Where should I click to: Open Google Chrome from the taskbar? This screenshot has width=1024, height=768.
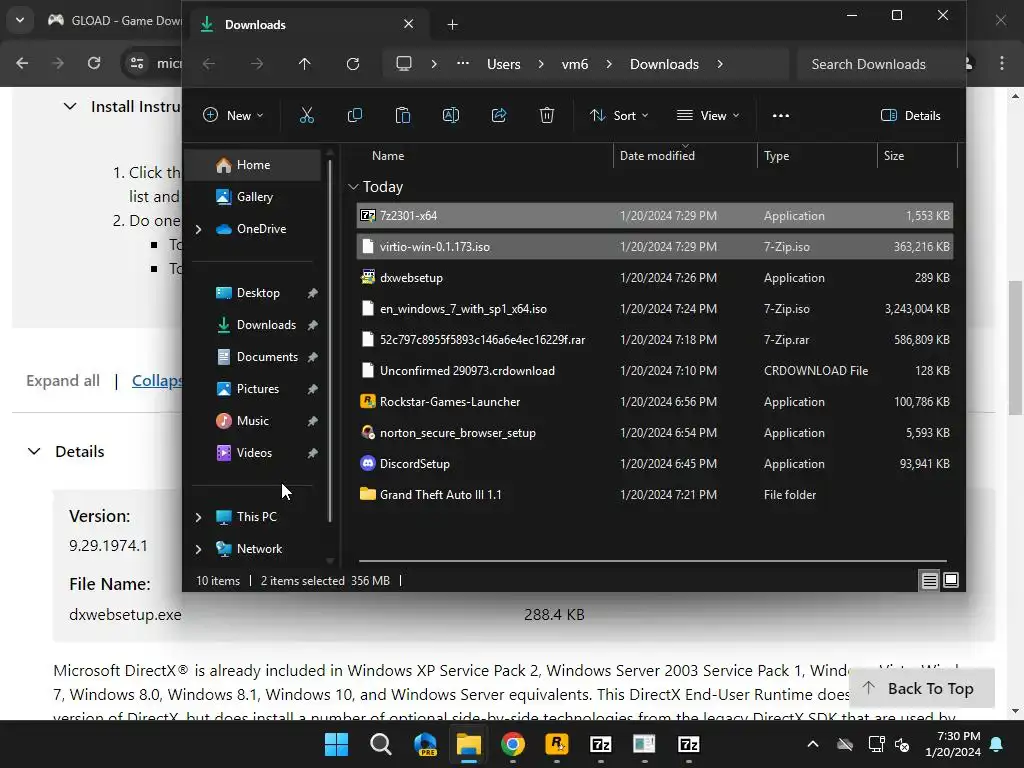click(x=513, y=744)
